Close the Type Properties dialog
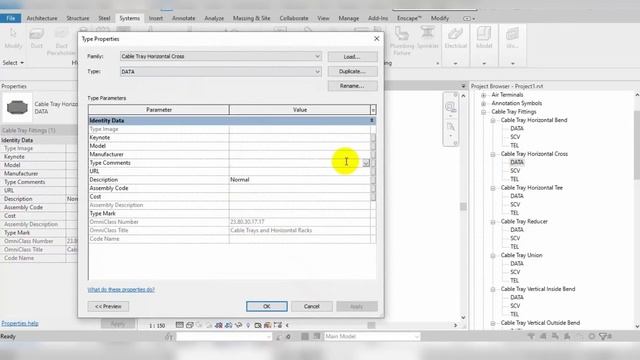640x360 pixels. [376, 38]
